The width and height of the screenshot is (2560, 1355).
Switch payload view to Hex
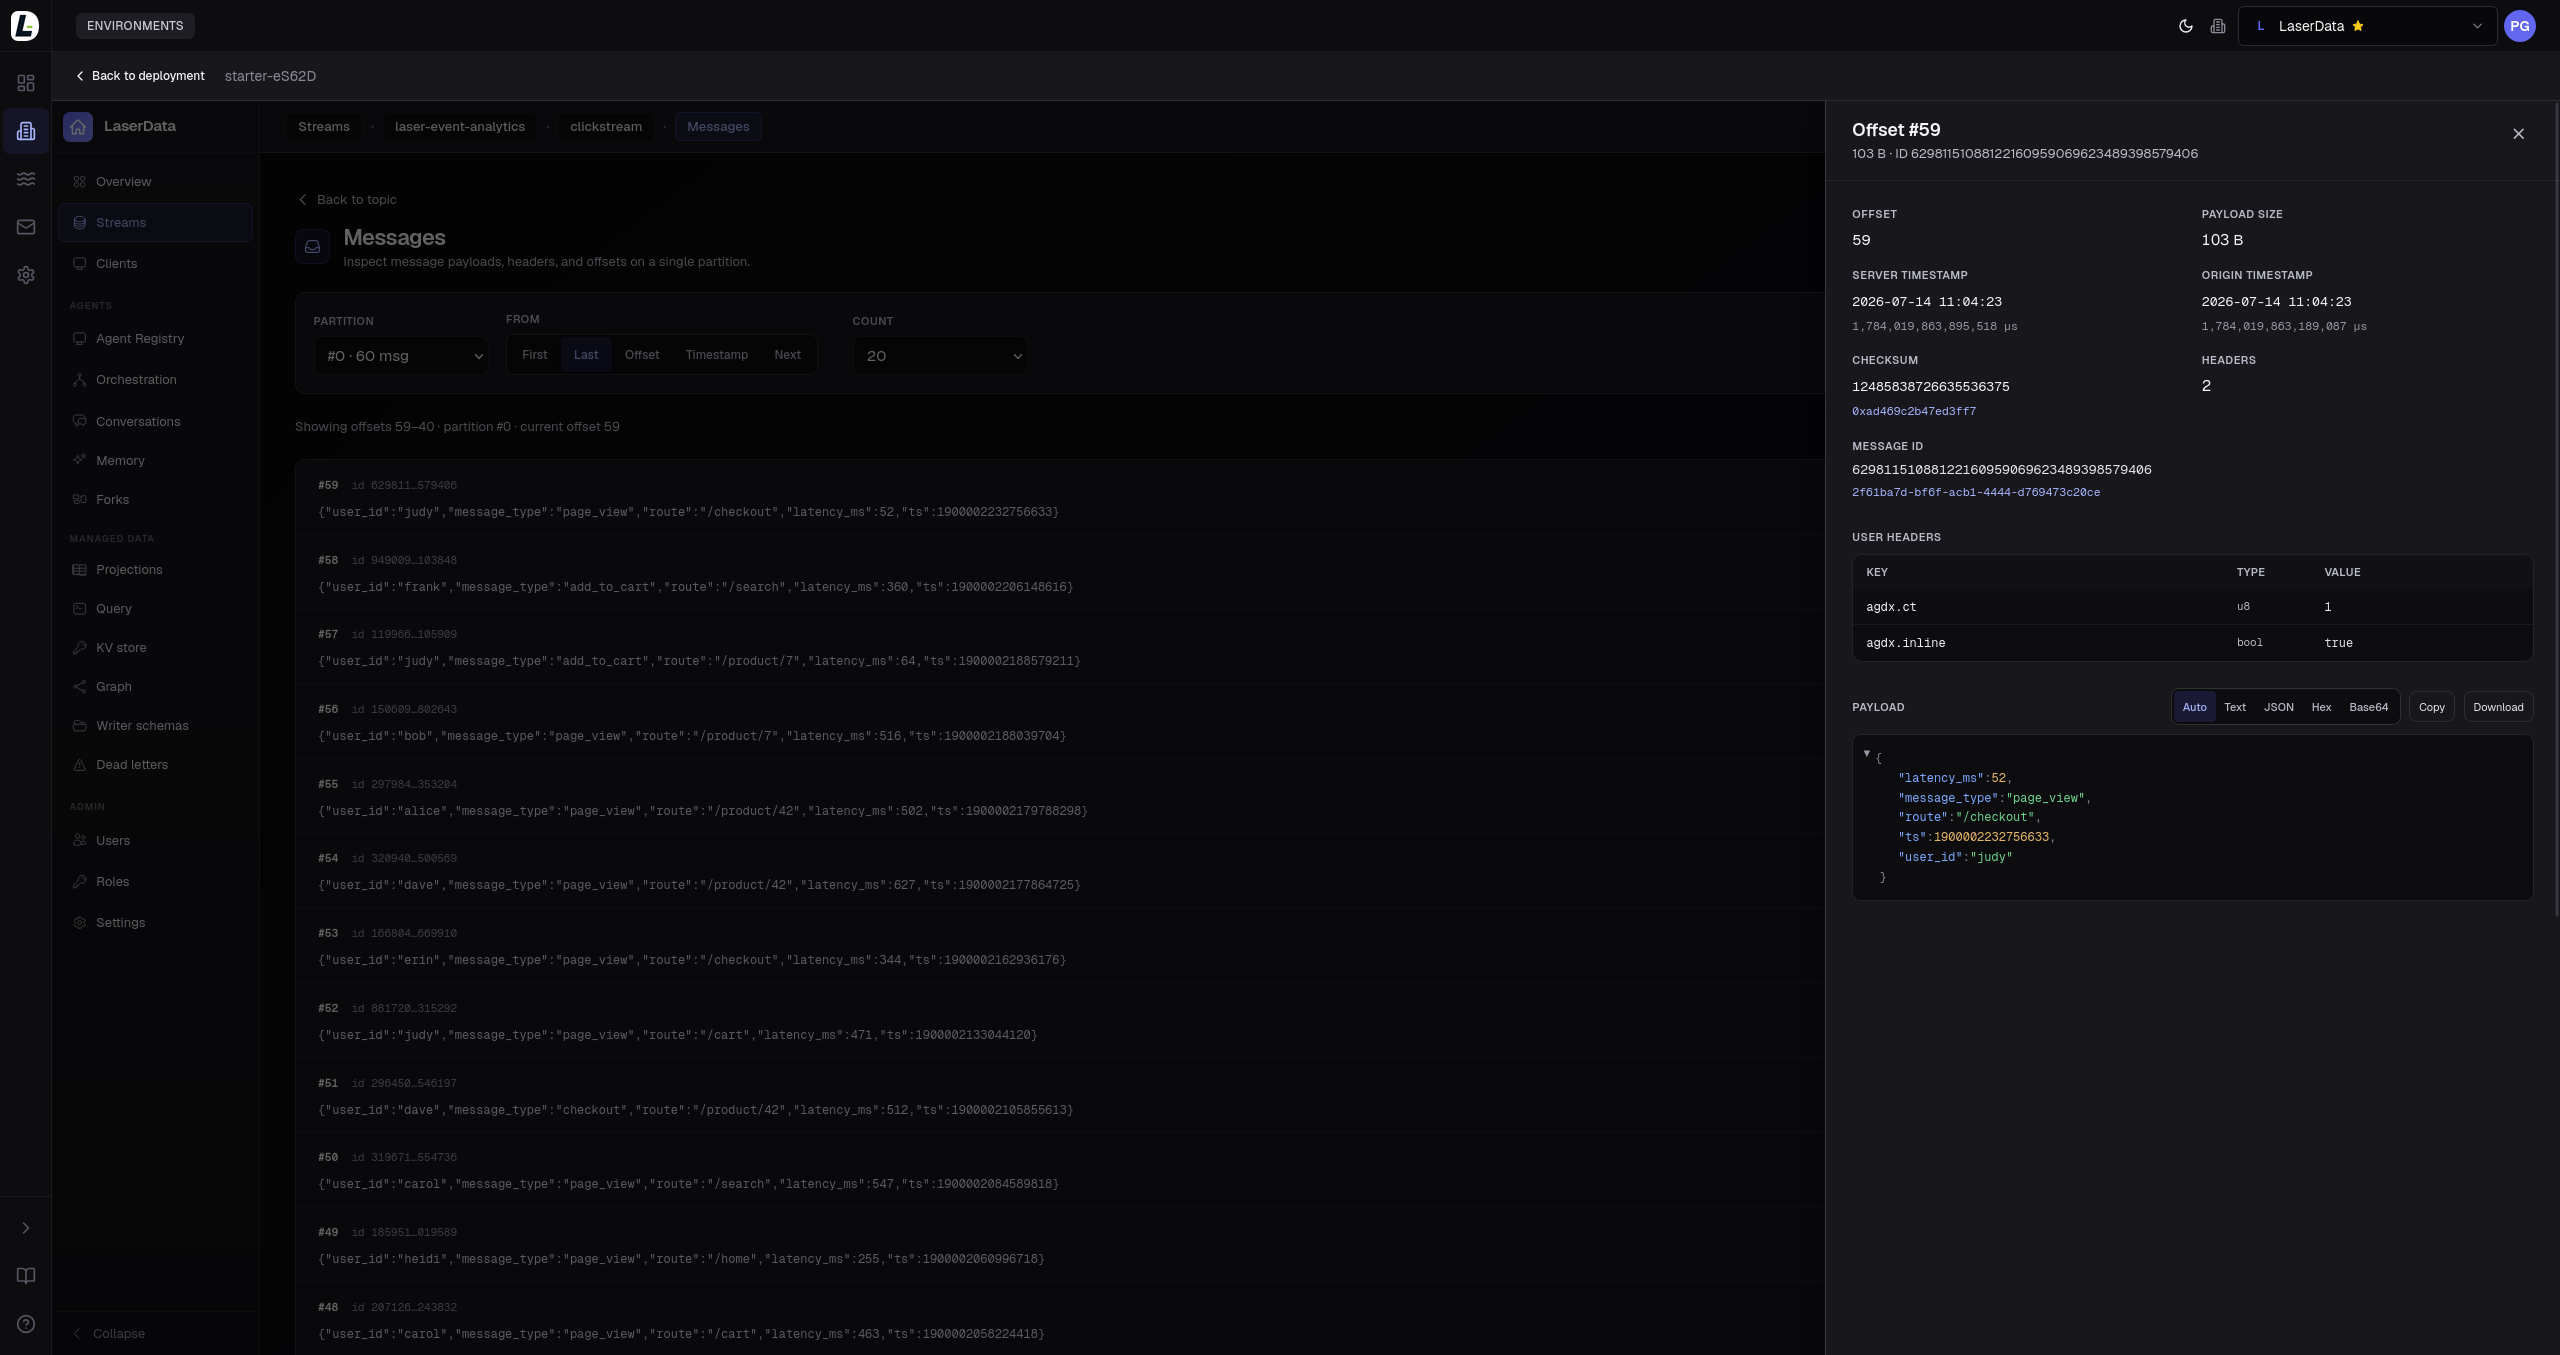(2321, 707)
